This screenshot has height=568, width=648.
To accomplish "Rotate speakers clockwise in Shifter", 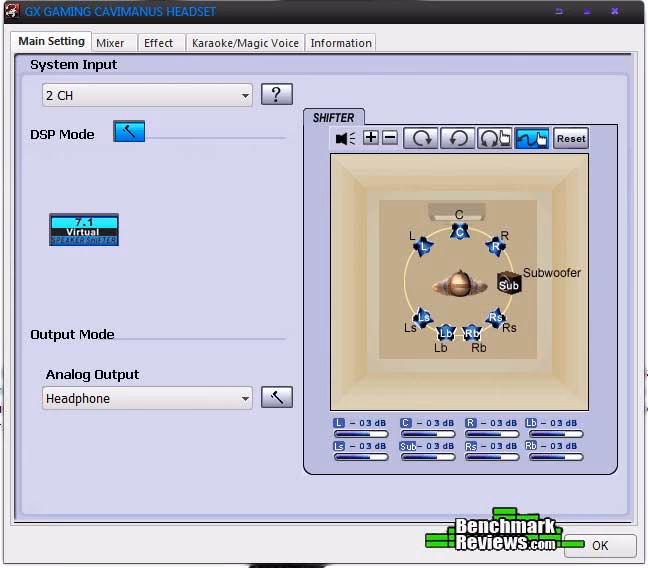I will [x=421, y=138].
